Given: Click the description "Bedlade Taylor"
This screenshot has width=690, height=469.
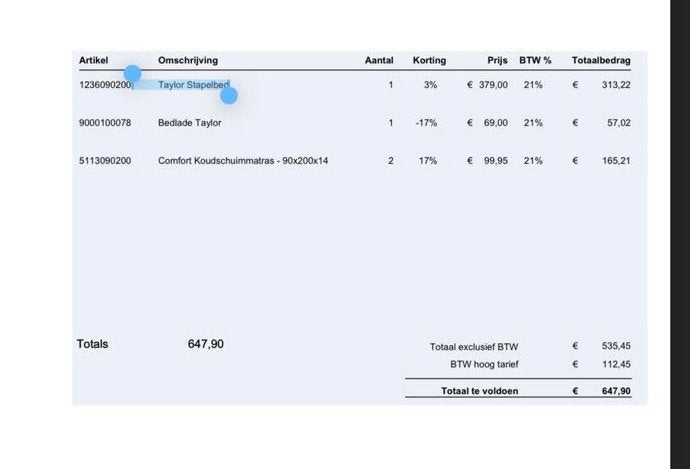Looking at the screenshot, I should 190,123.
